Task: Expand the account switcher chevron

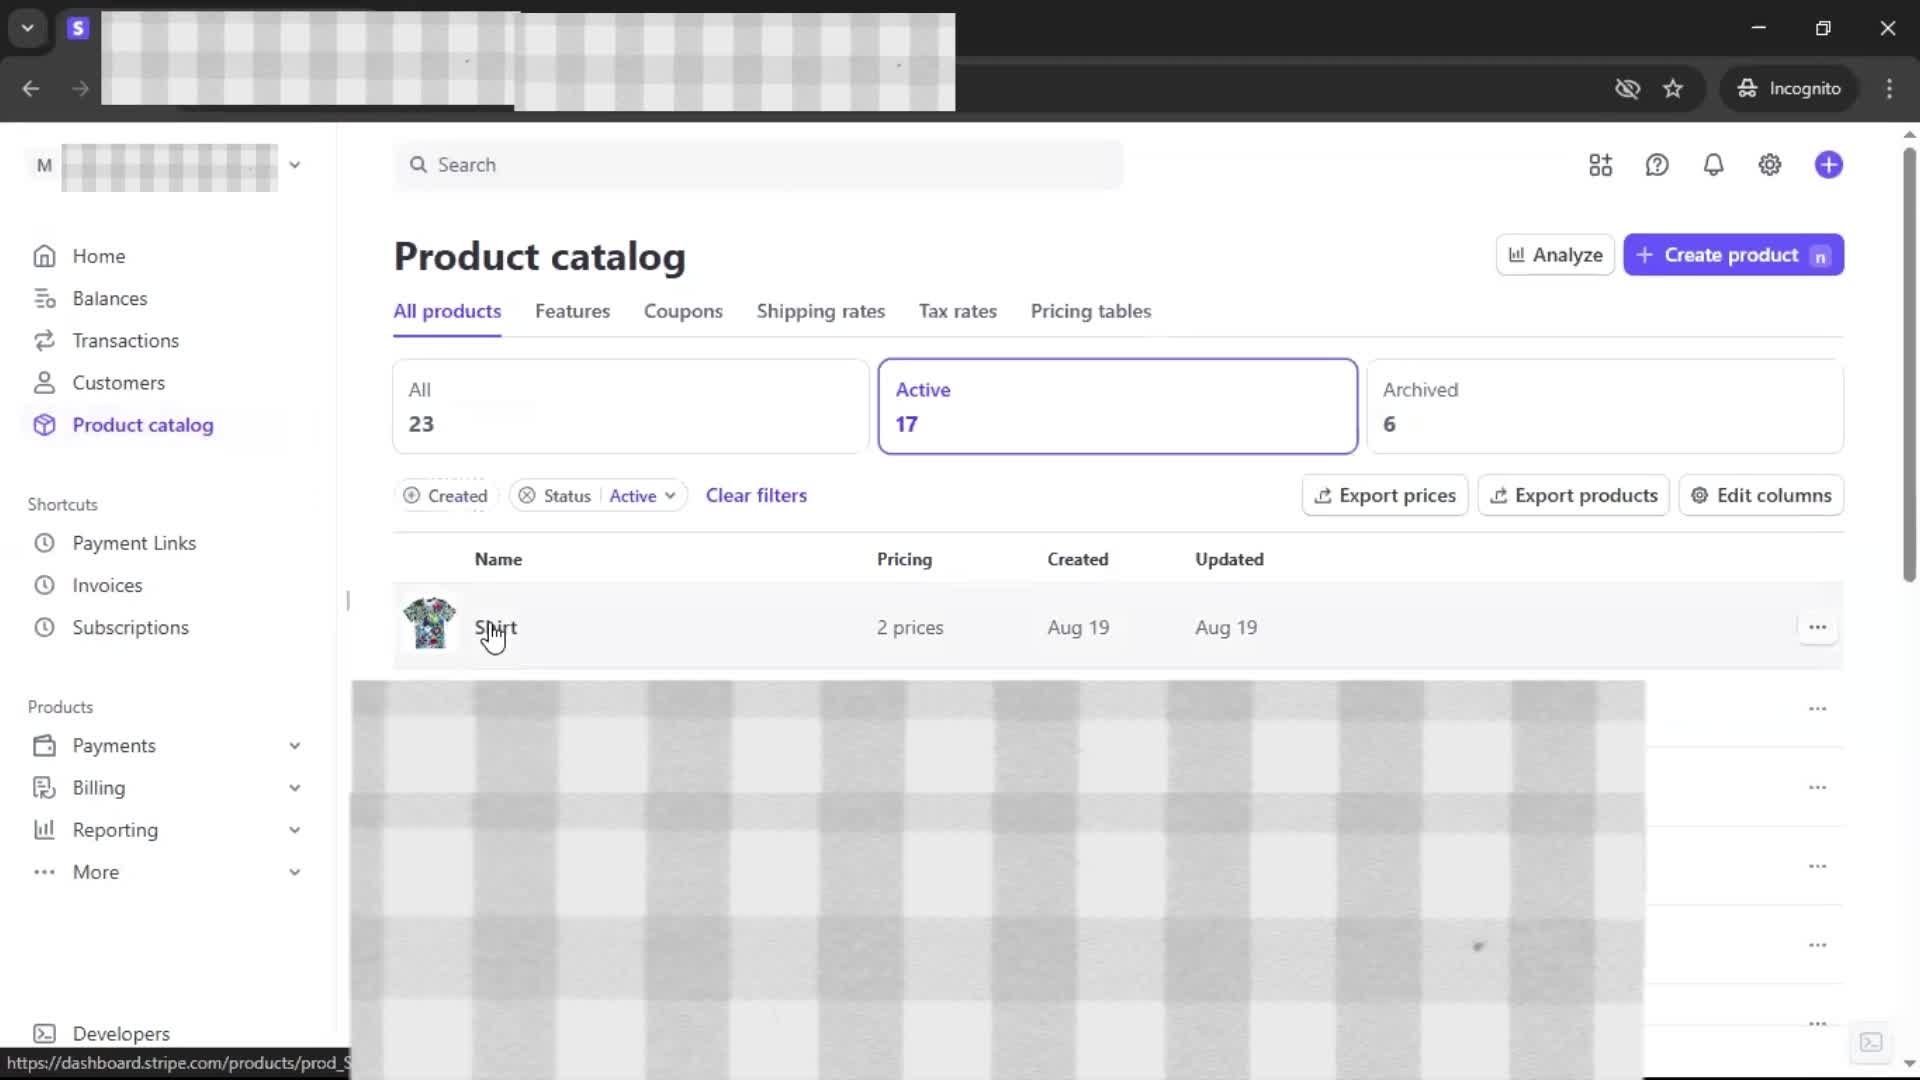Action: pyautogui.click(x=295, y=165)
